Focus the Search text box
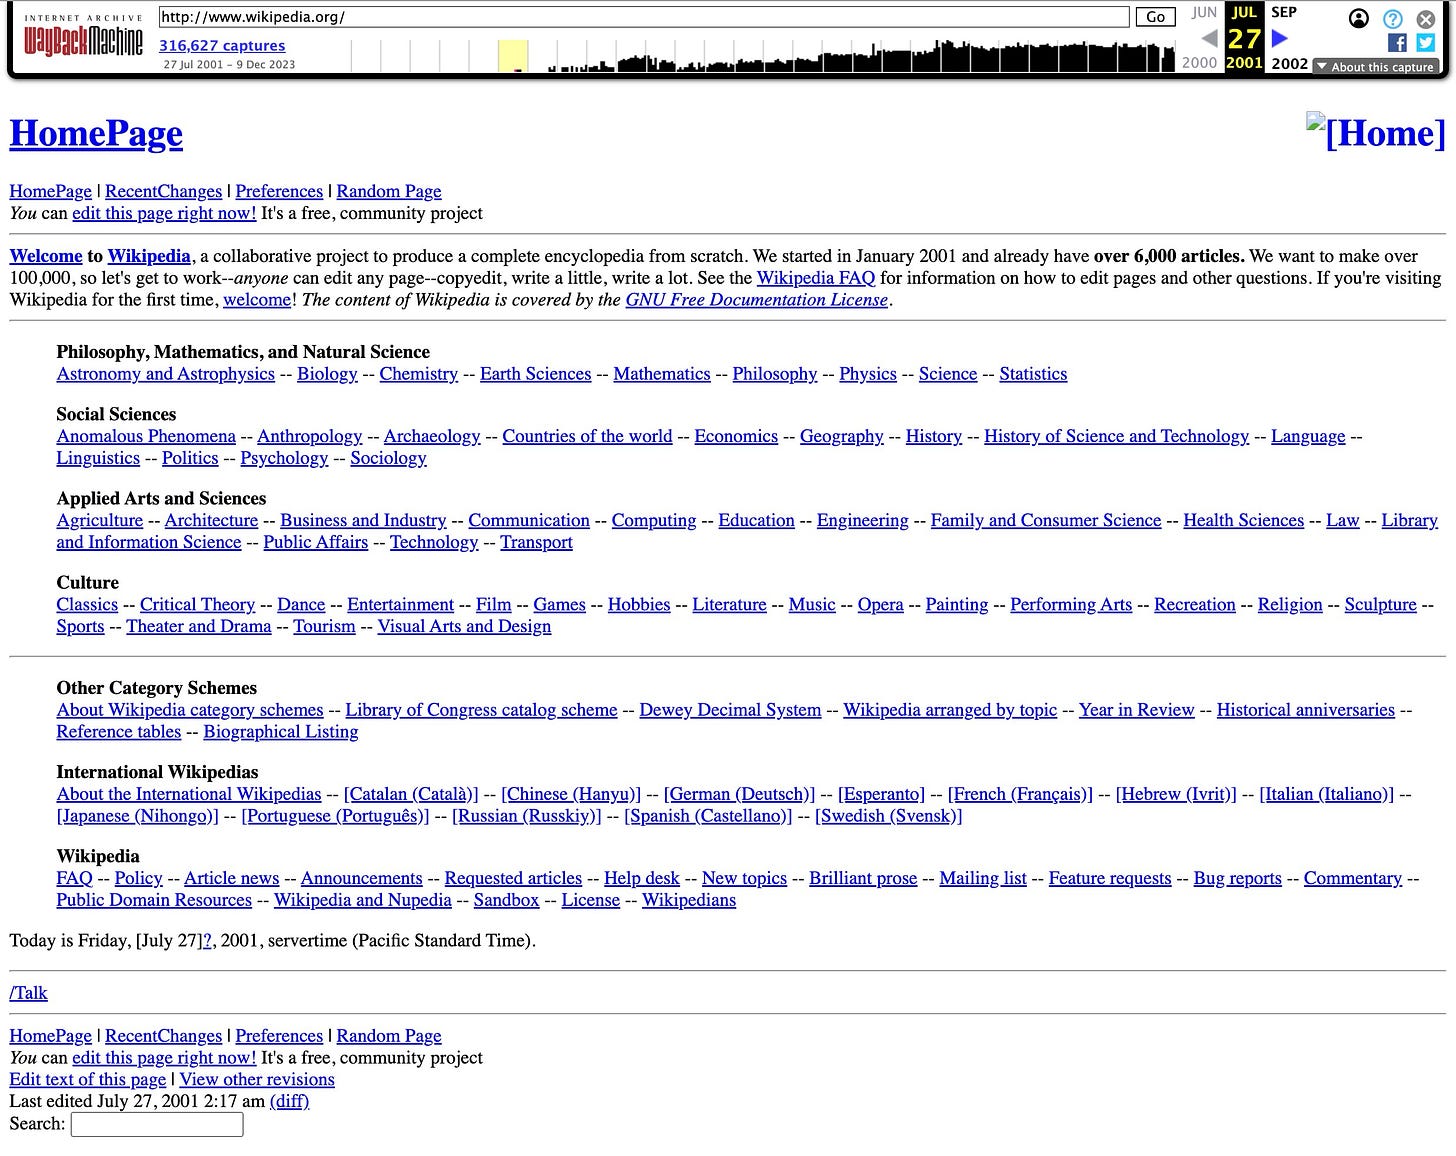Screen dimensions: 1456x1156 point(157,1124)
